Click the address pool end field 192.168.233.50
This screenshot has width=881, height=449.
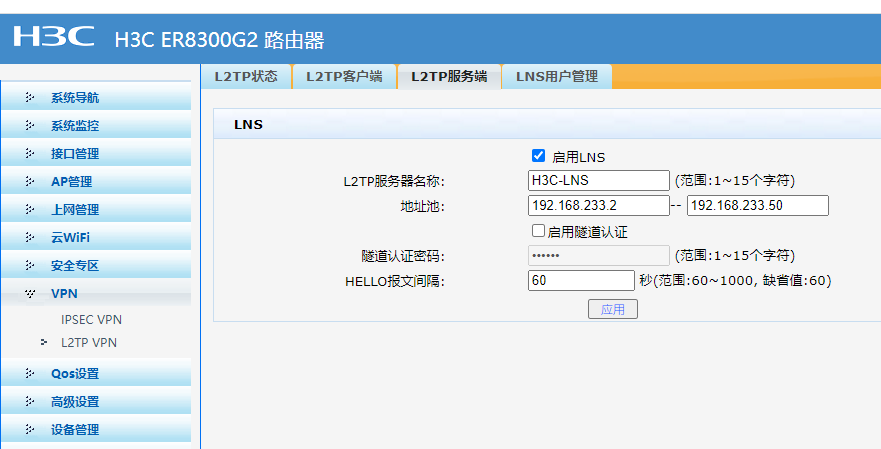[758, 205]
